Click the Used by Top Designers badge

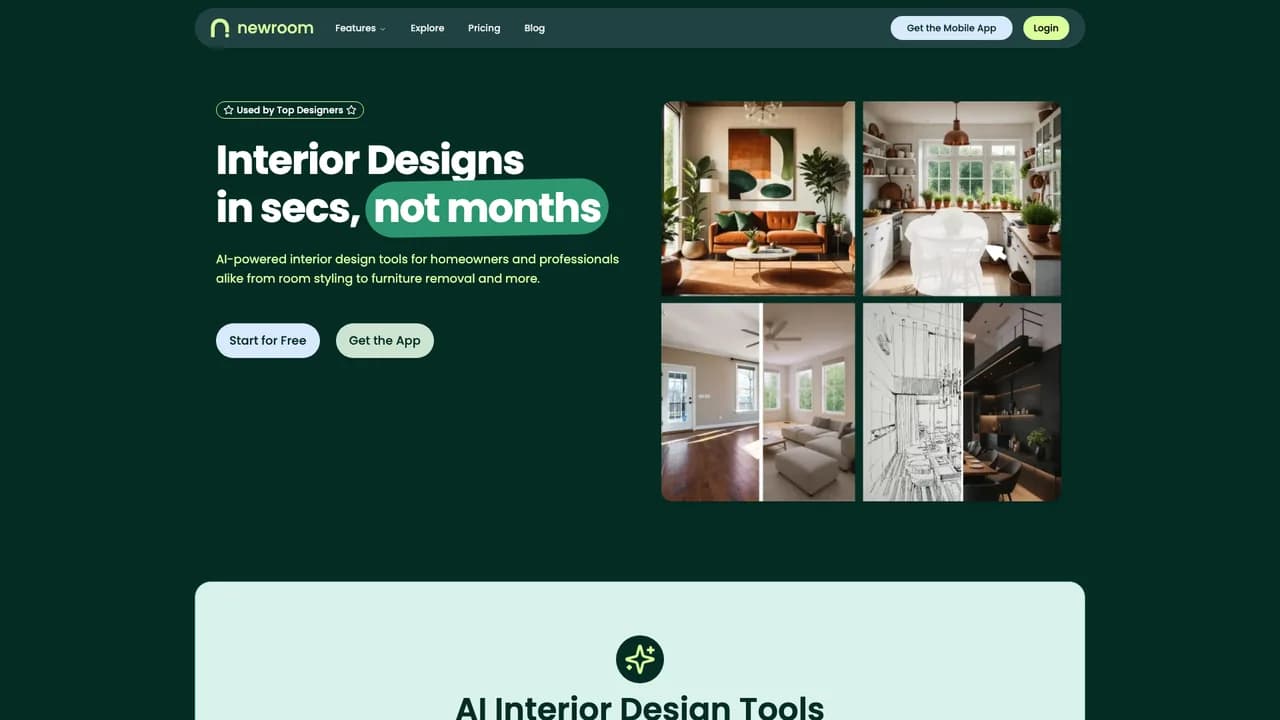[x=290, y=110]
